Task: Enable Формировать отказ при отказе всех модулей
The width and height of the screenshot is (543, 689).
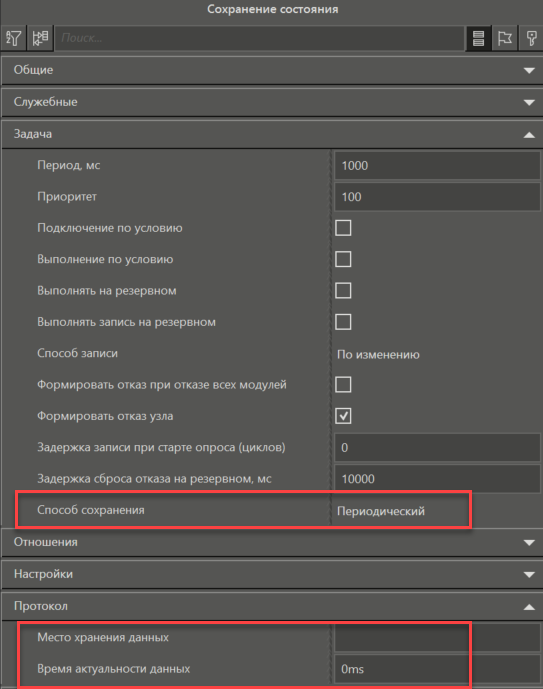Action: [x=343, y=384]
